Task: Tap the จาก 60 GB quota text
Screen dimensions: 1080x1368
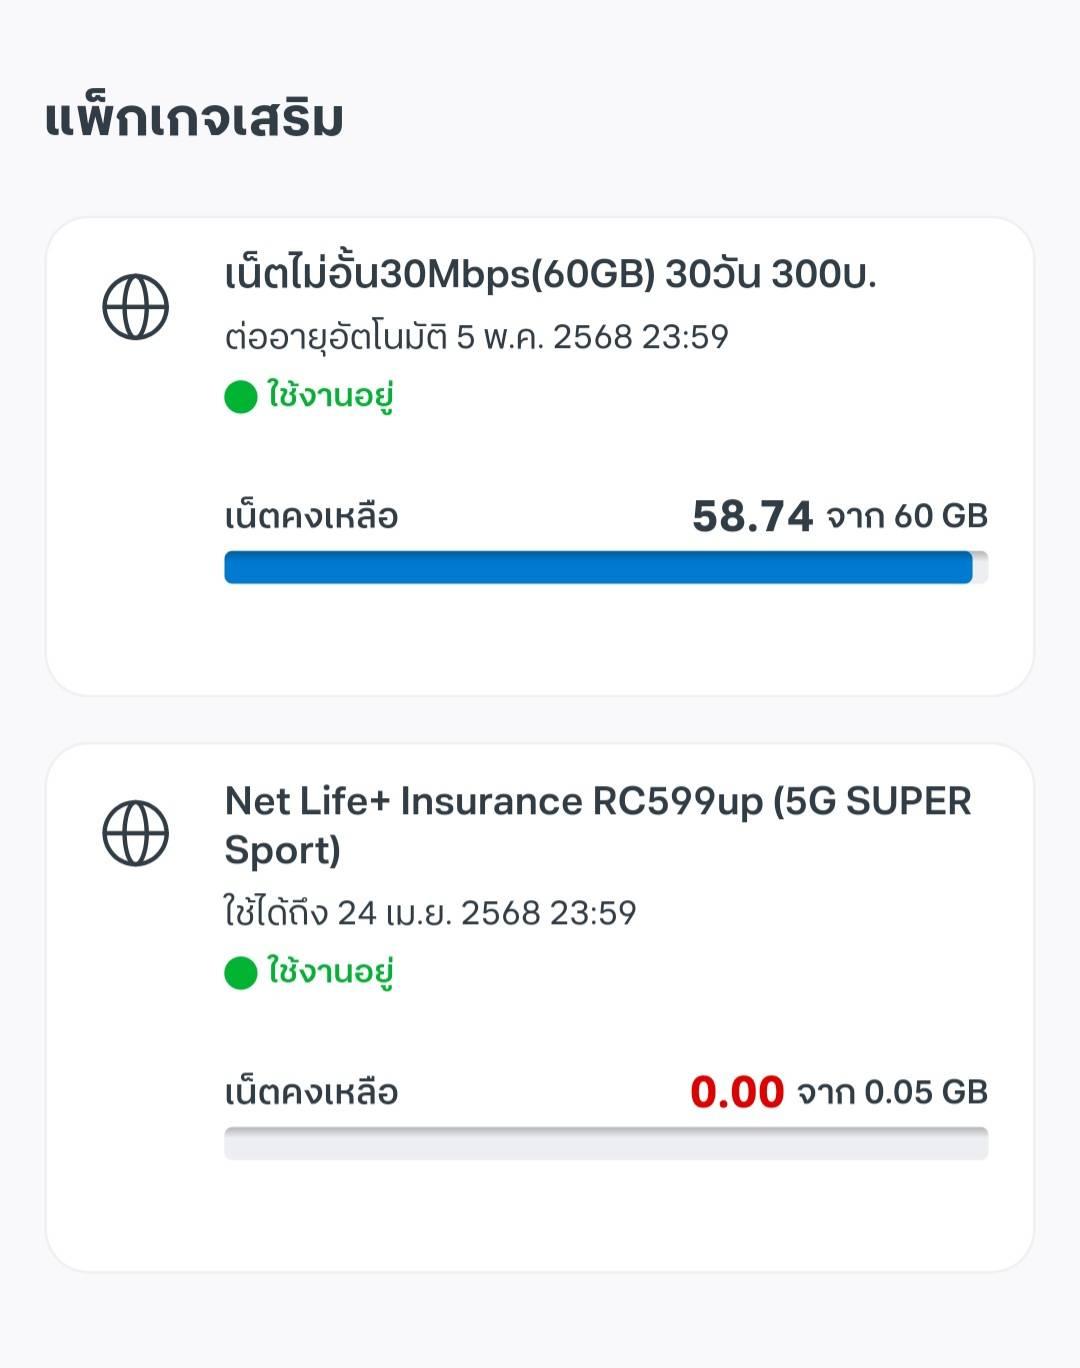Action: point(907,516)
